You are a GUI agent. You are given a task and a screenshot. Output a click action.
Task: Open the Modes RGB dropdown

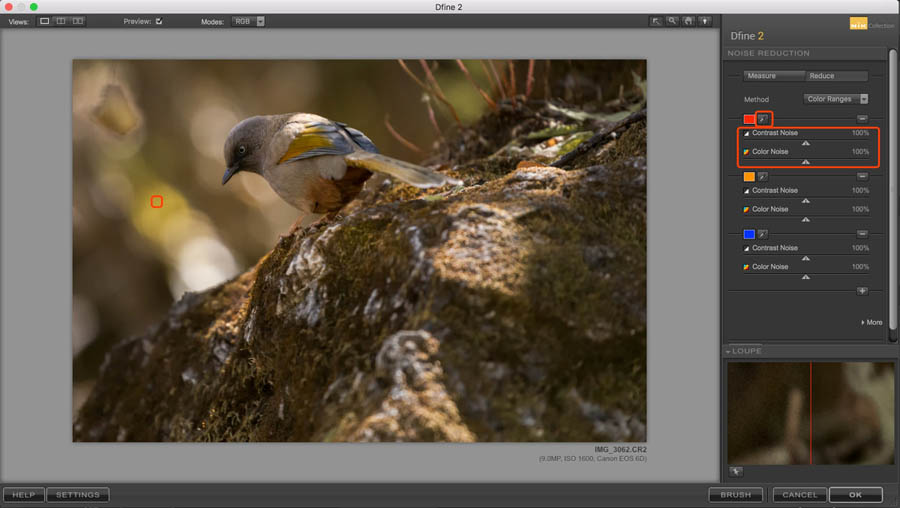[248, 21]
